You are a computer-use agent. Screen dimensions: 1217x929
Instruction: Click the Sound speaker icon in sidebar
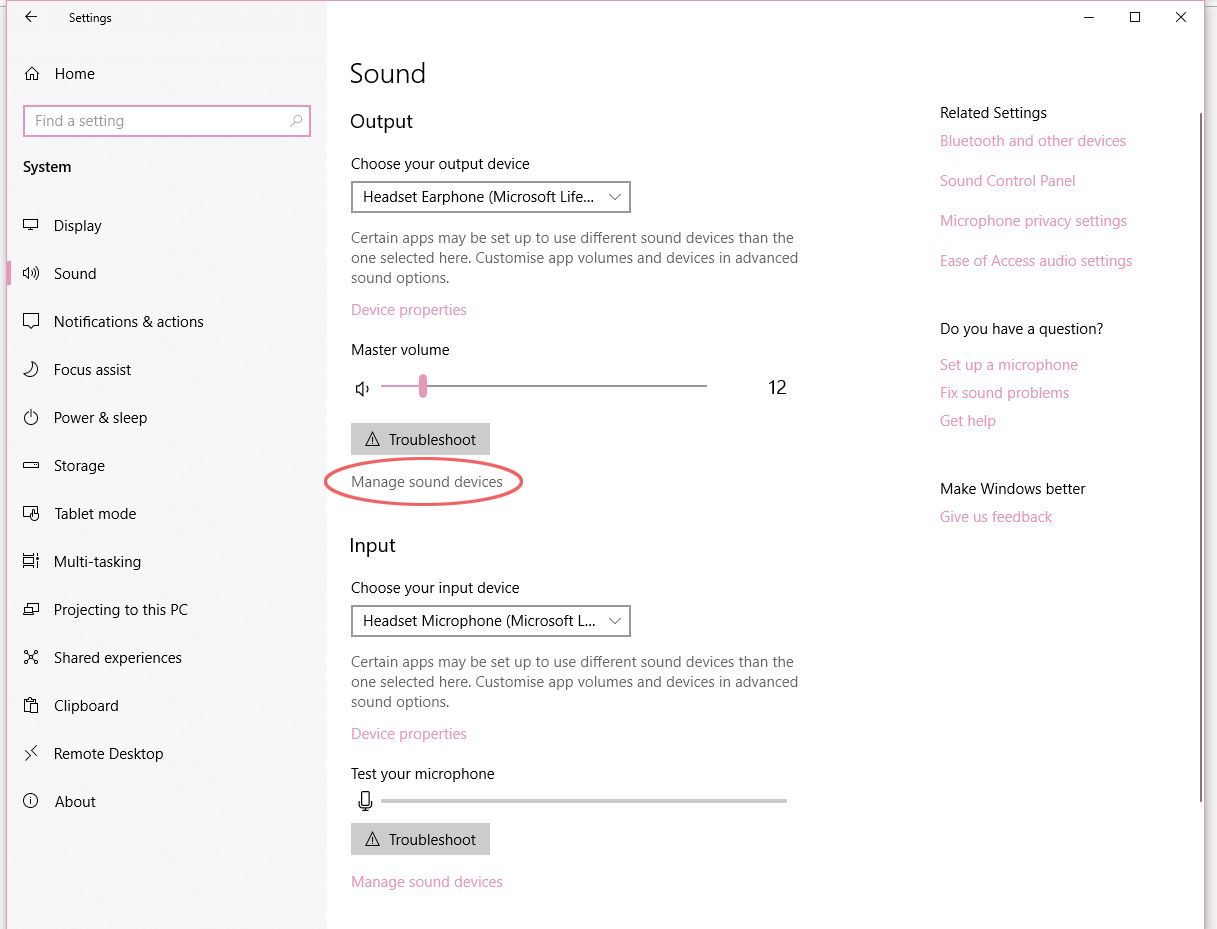pyautogui.click(x=32, y=274)
